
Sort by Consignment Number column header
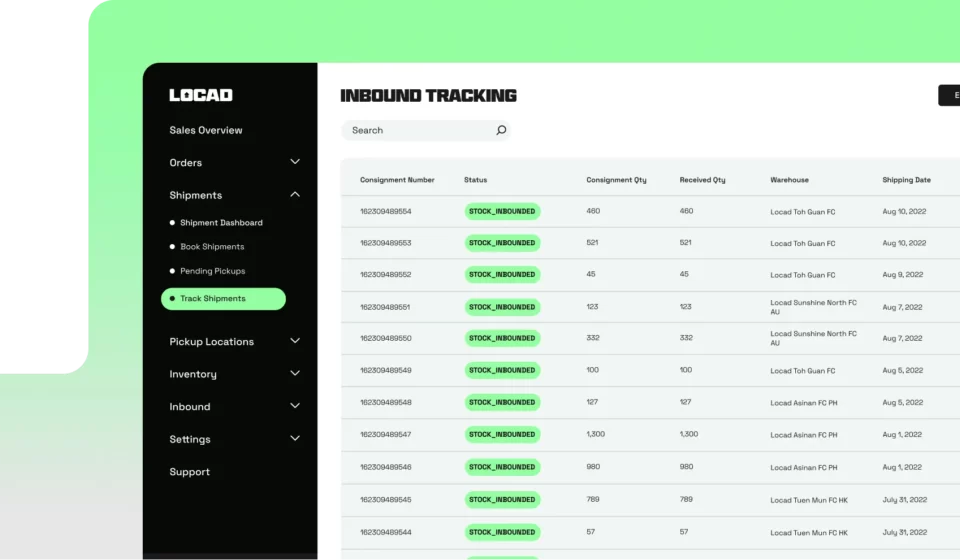point(397,180)
